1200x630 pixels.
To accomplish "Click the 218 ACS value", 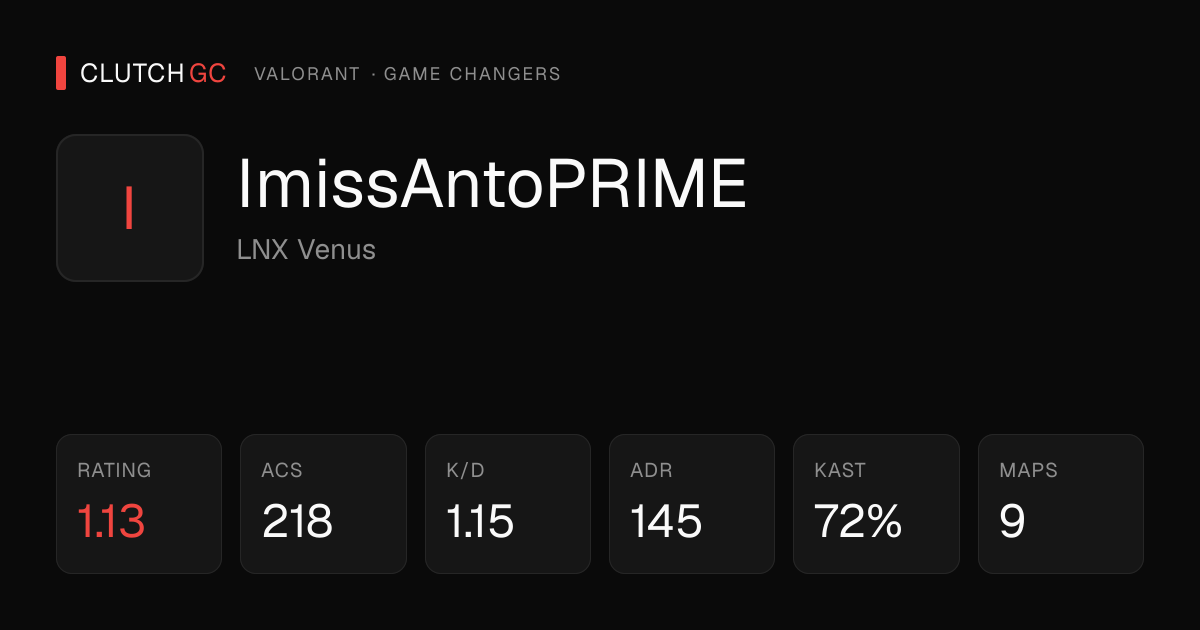I will tap(297, 521).
